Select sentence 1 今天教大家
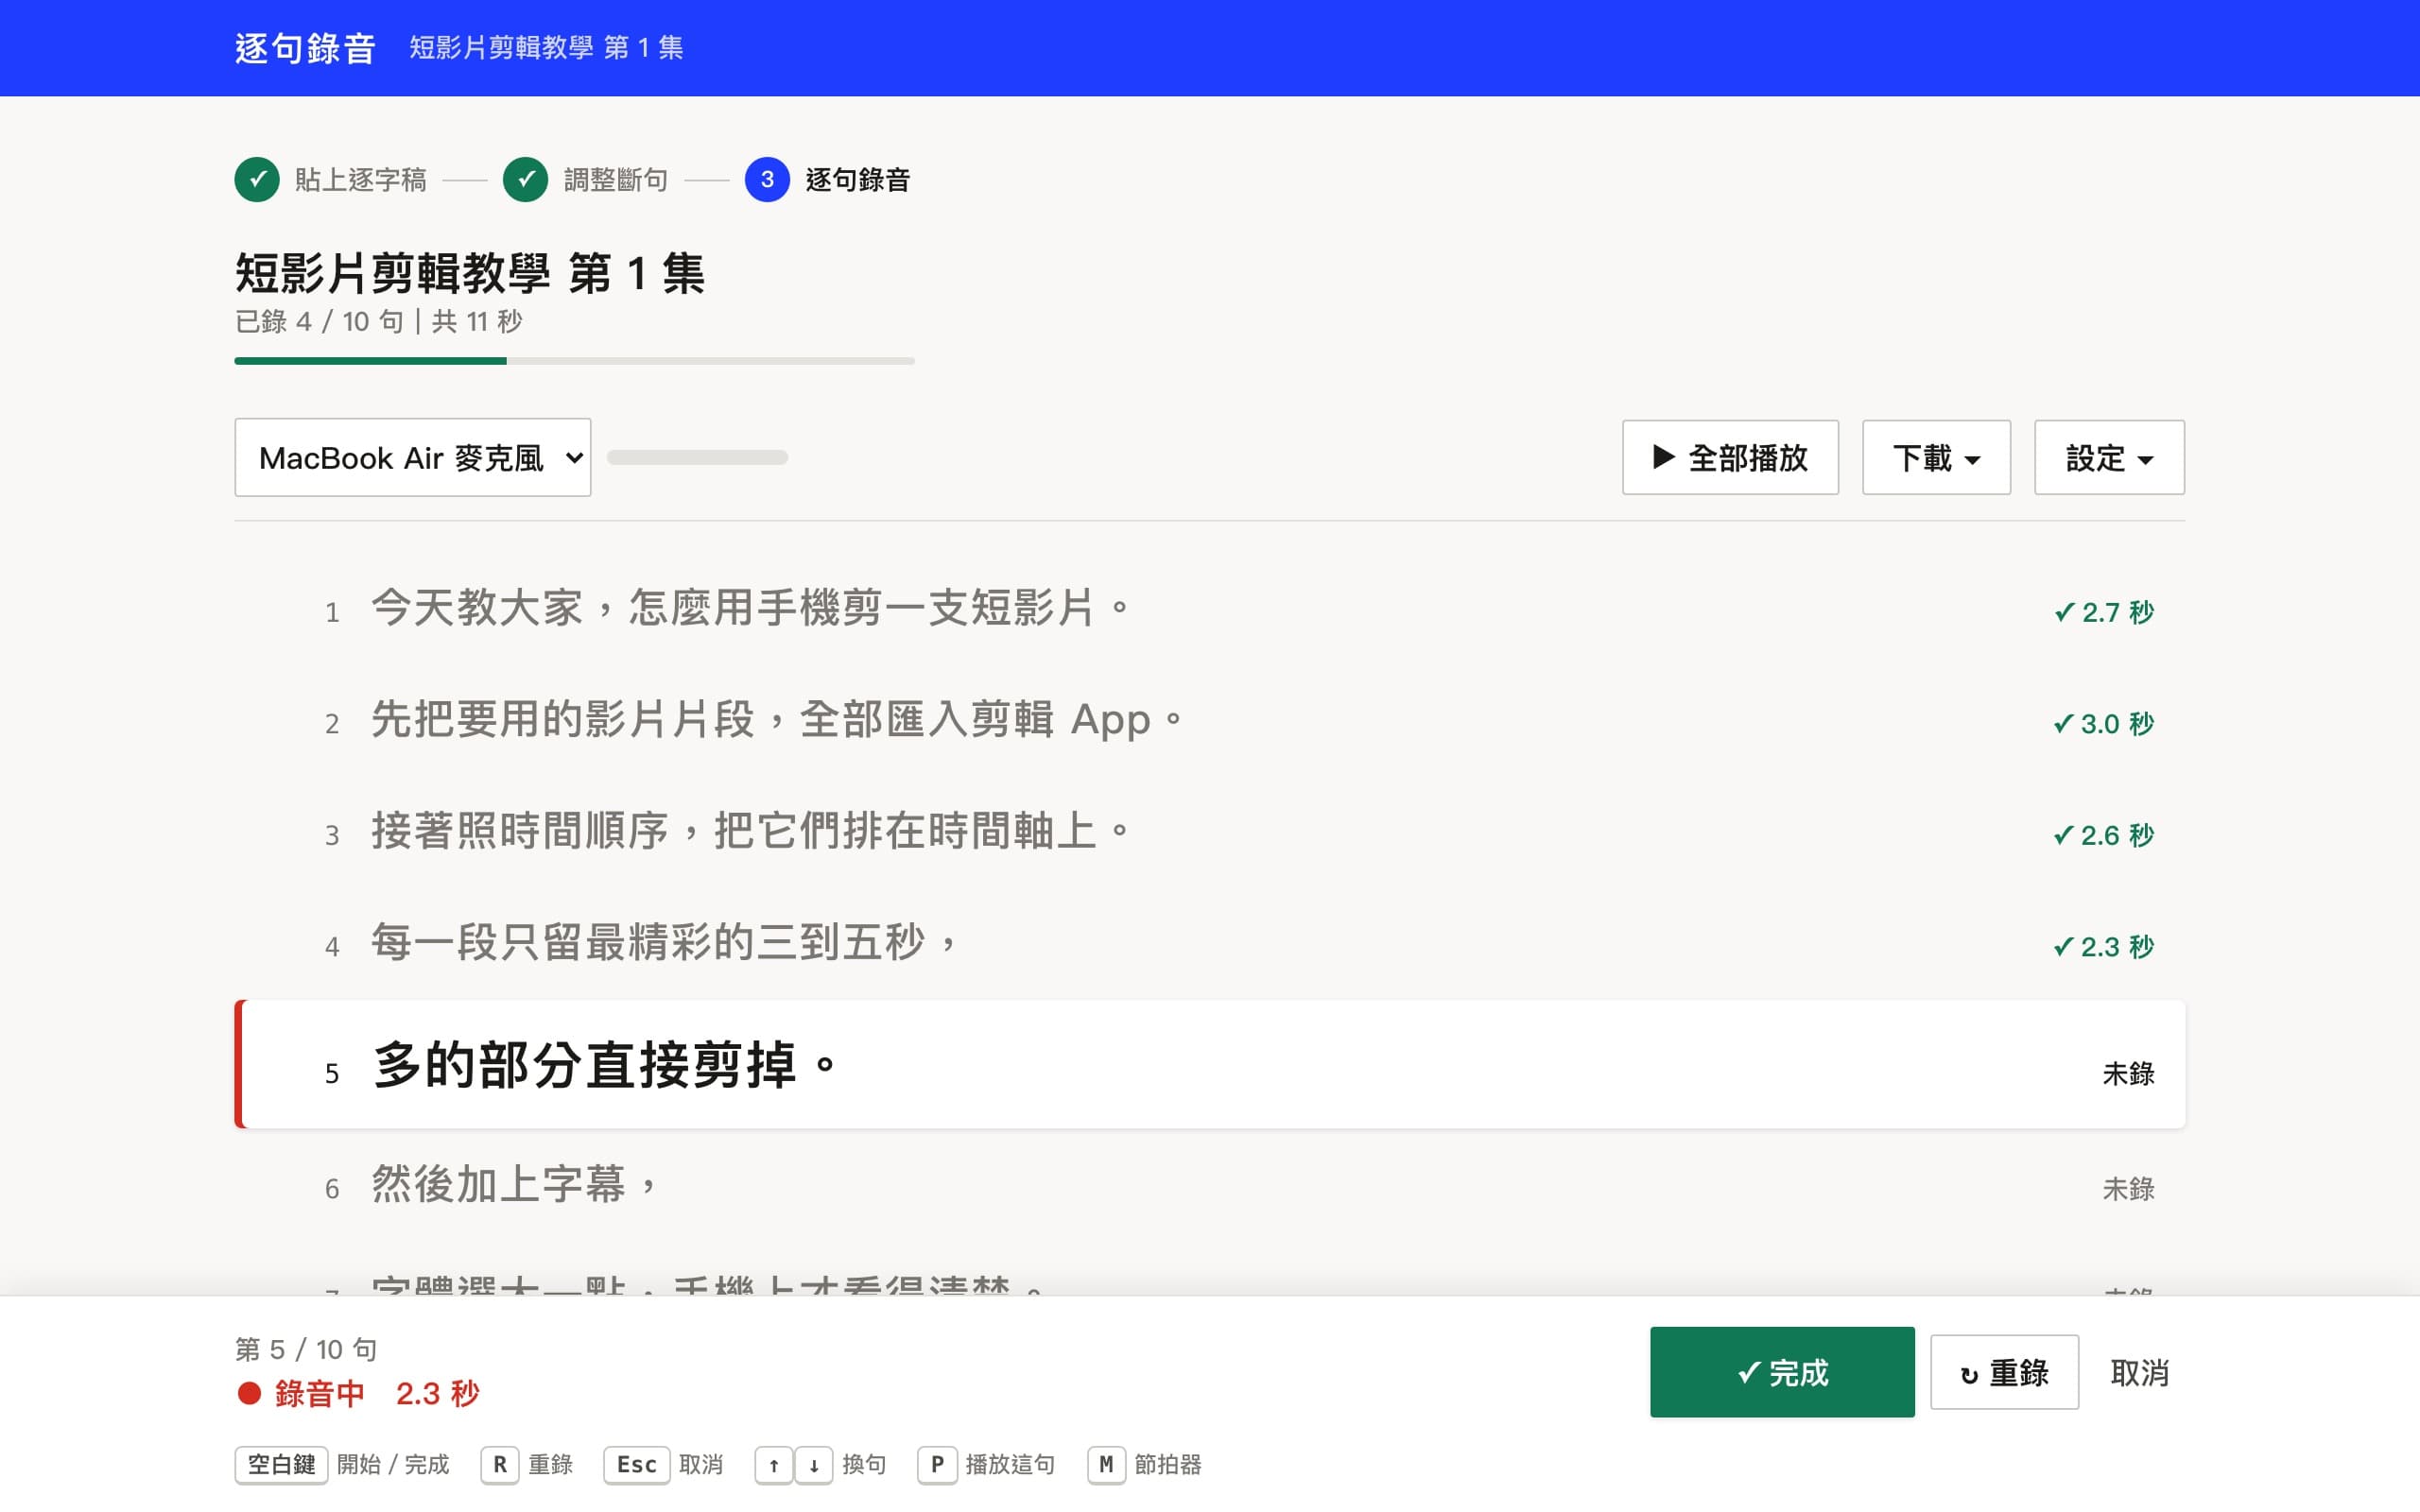 pyautogui.click(x=1209, y=609)
